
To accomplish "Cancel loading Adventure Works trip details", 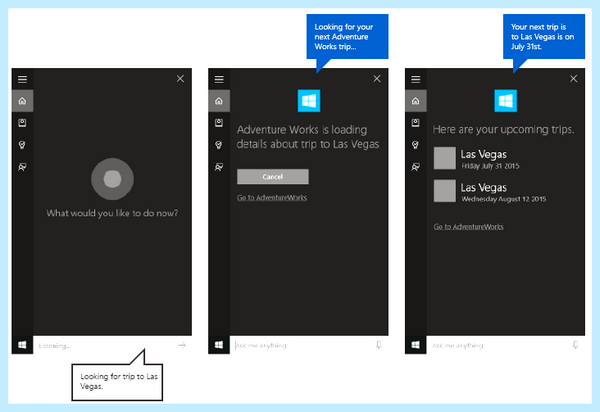I will (x=273, y=177).
